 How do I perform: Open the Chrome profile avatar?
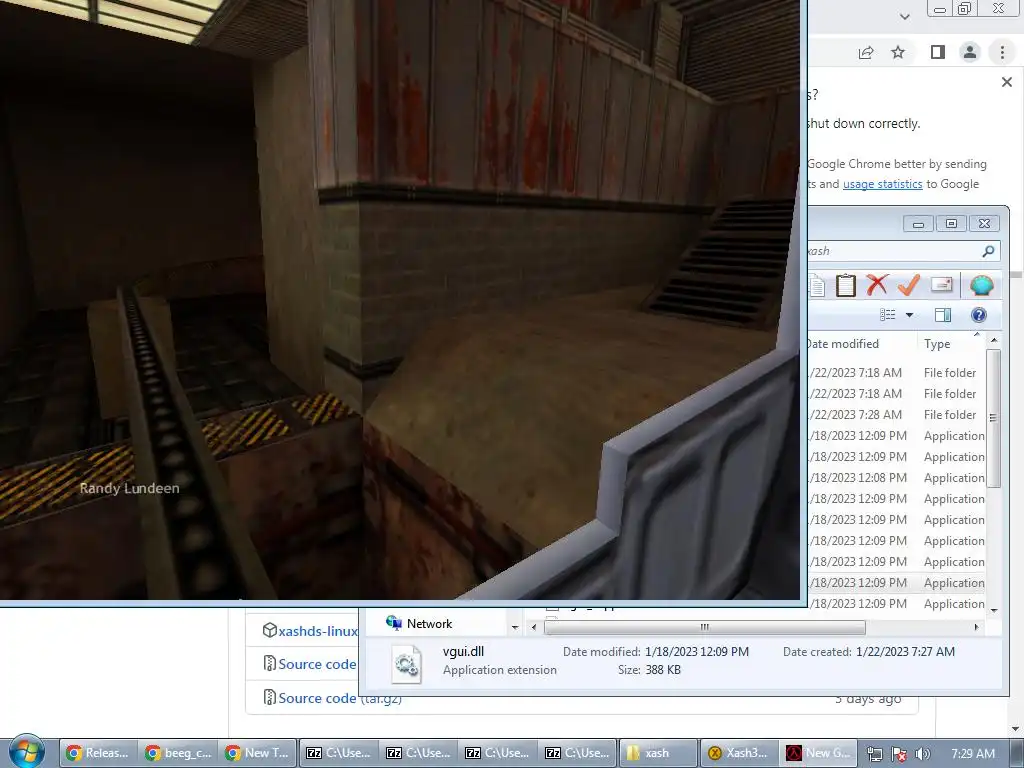coord(970,52)
